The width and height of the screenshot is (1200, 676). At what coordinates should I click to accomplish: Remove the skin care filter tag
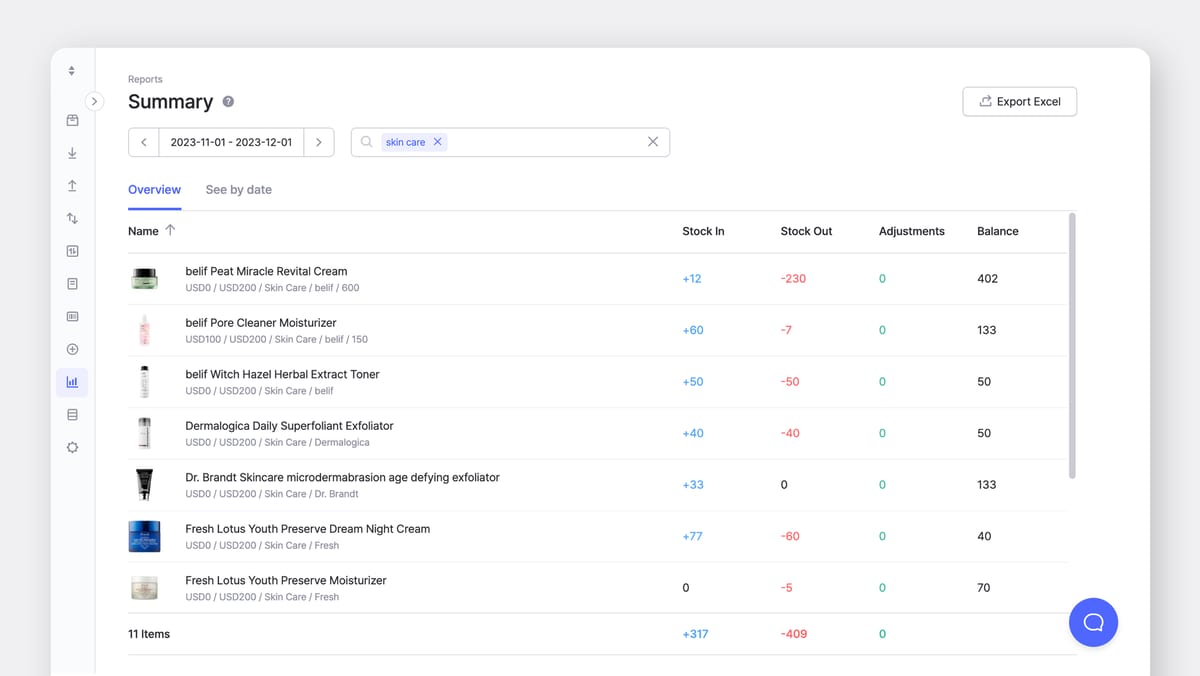pos(437,142)
